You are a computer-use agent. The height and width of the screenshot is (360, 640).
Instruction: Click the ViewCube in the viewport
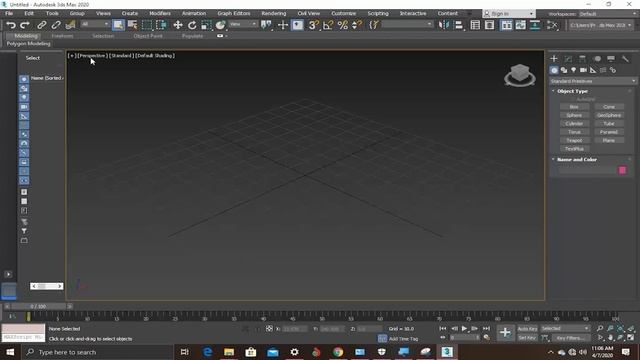[x=520, y=75]
